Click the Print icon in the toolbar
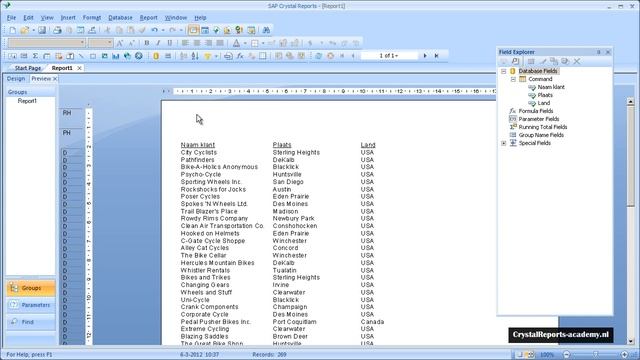This screenshot has width=640, height=360. click(58, 30)
